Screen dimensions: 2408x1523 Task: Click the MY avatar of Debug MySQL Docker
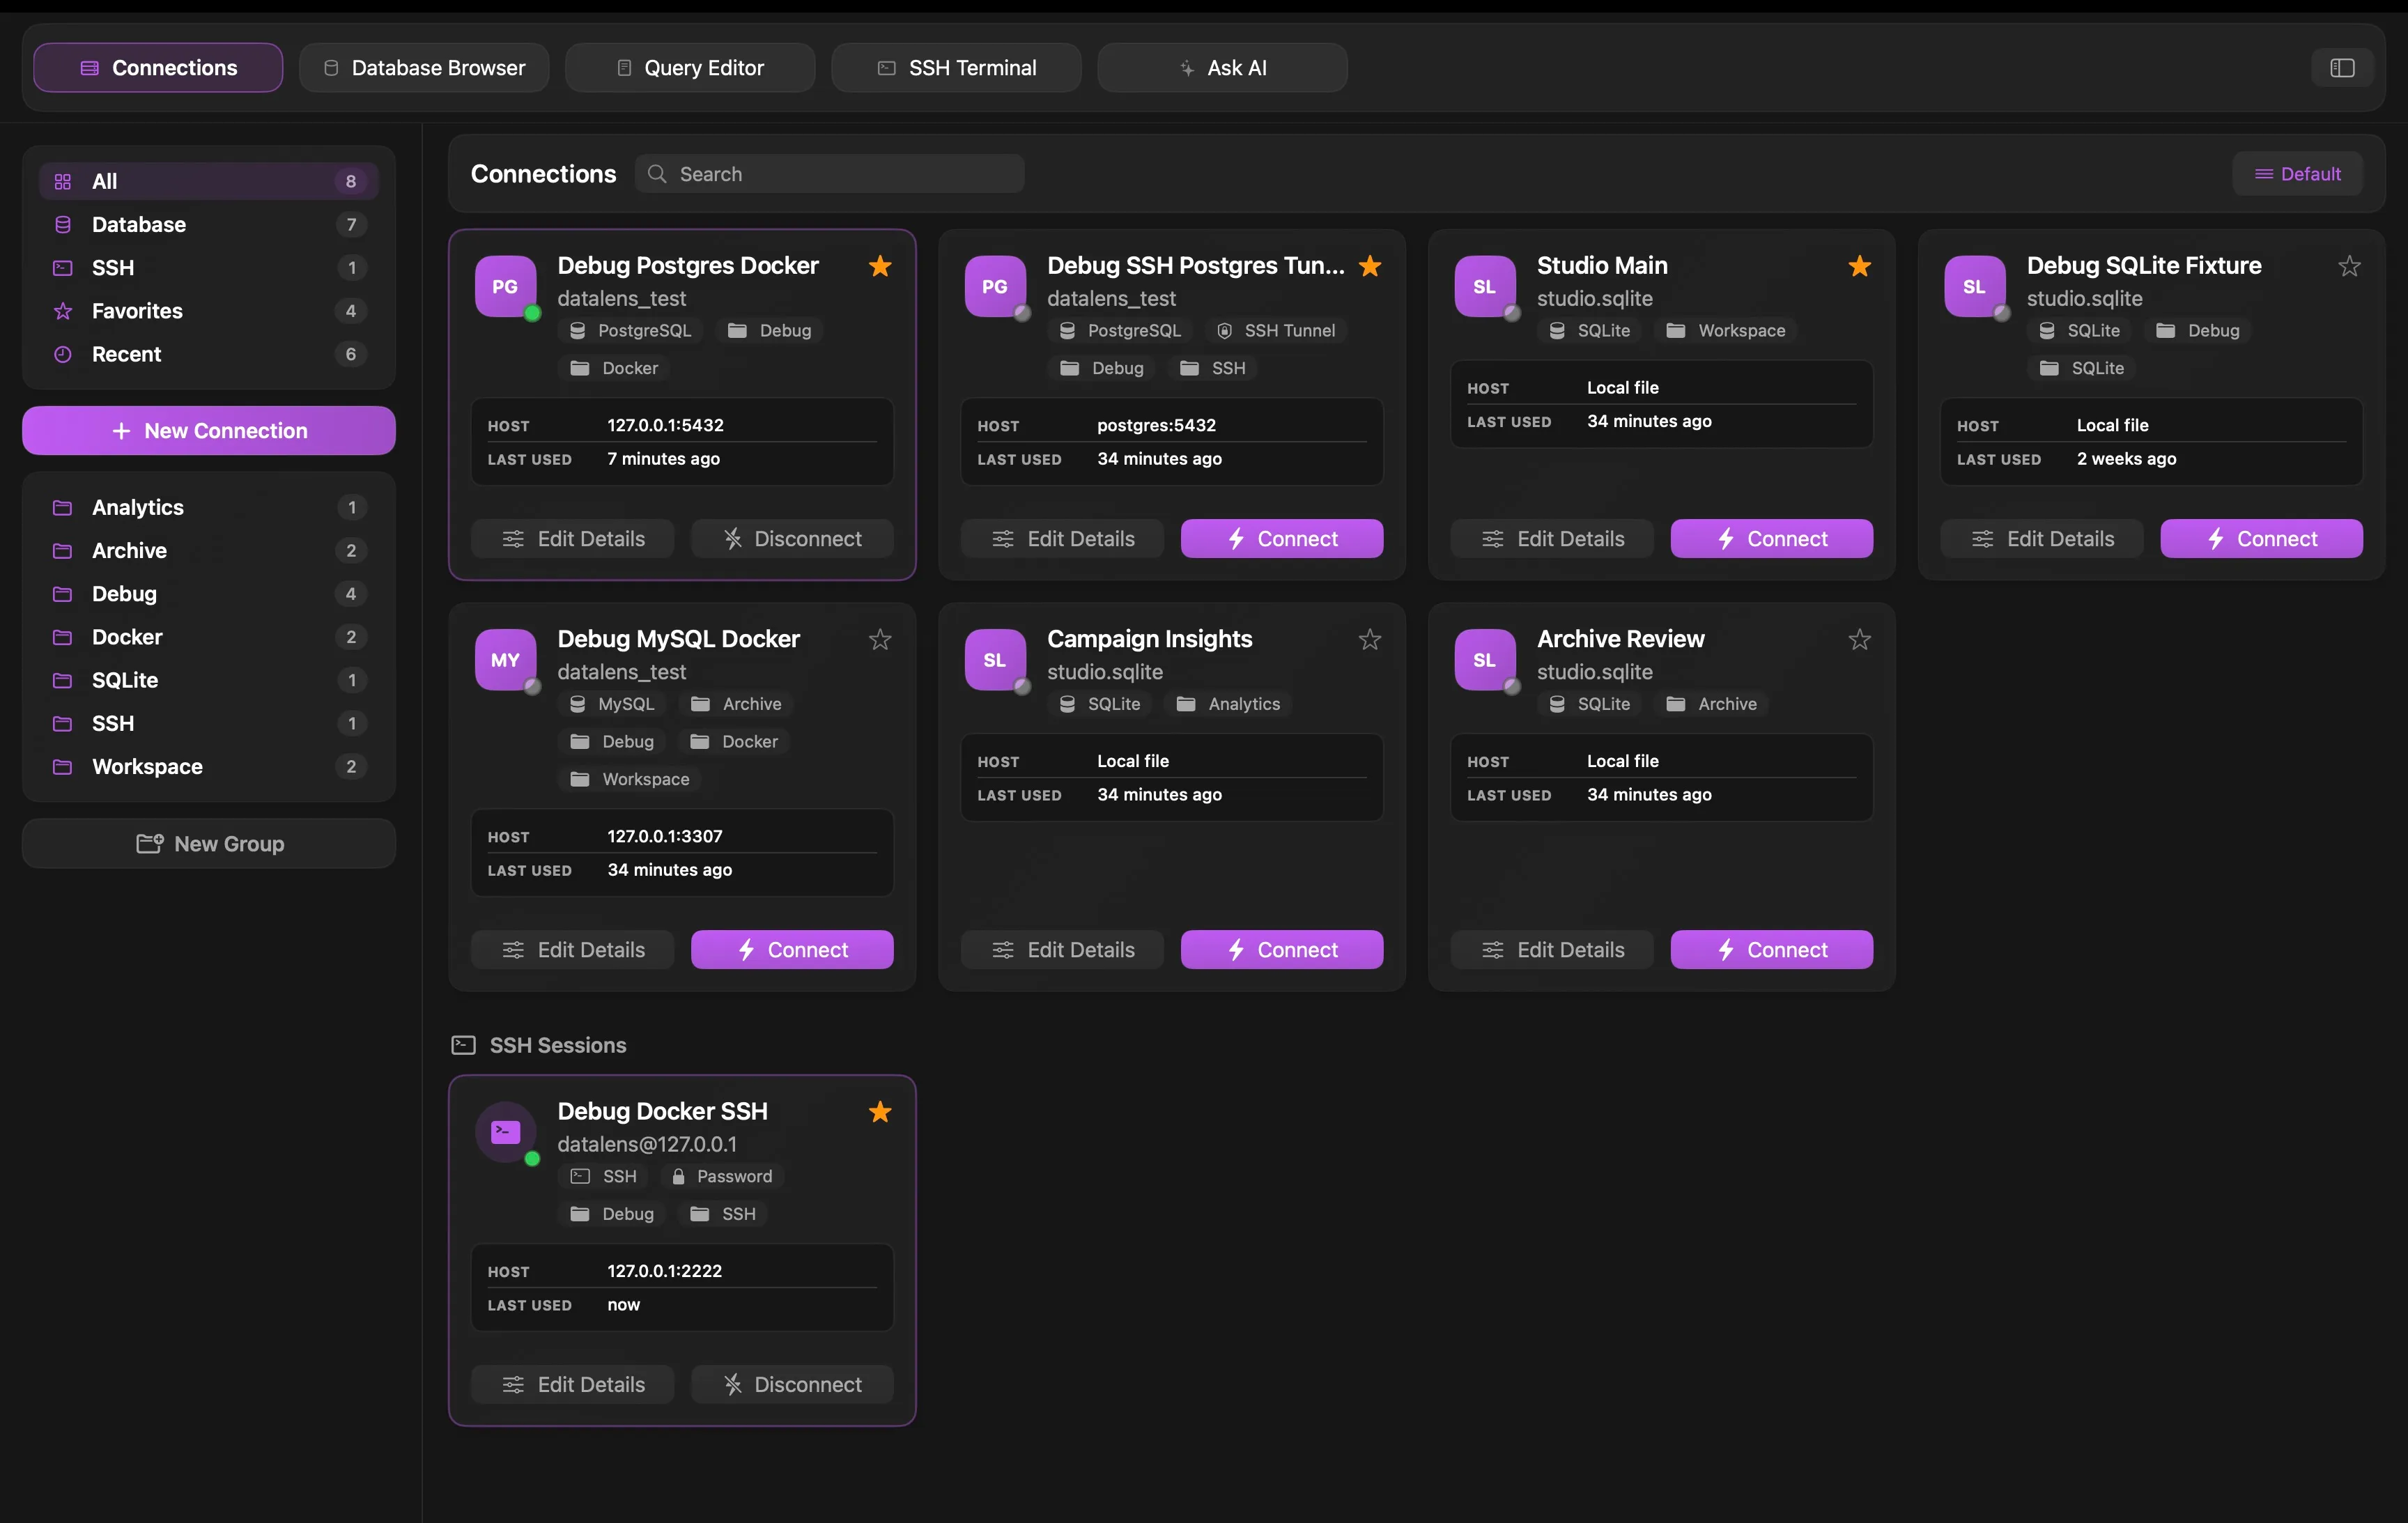(x=505, y=660)
